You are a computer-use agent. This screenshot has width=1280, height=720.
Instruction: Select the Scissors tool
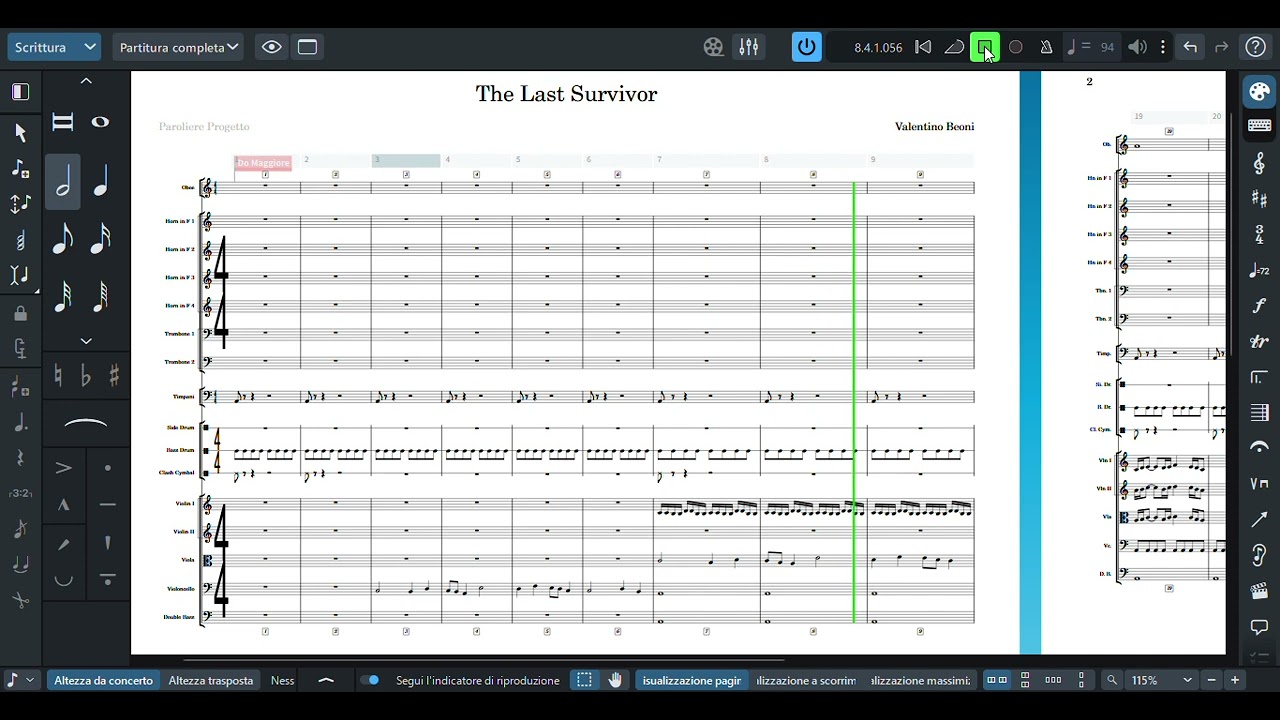click(x=20, y=601)
